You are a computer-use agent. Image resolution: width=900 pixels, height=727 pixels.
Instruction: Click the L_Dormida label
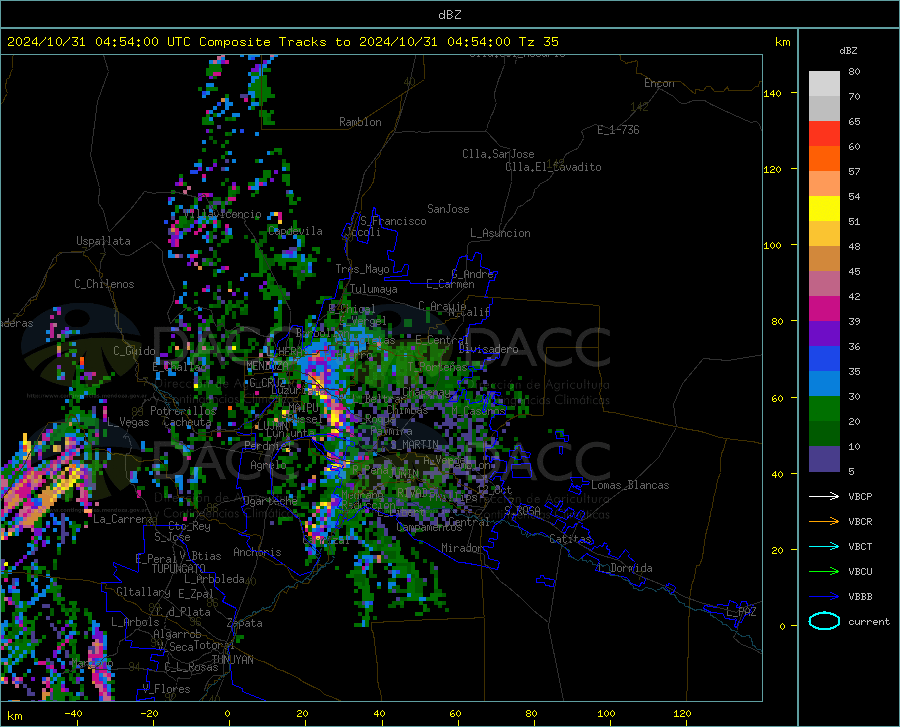(624, 568)
